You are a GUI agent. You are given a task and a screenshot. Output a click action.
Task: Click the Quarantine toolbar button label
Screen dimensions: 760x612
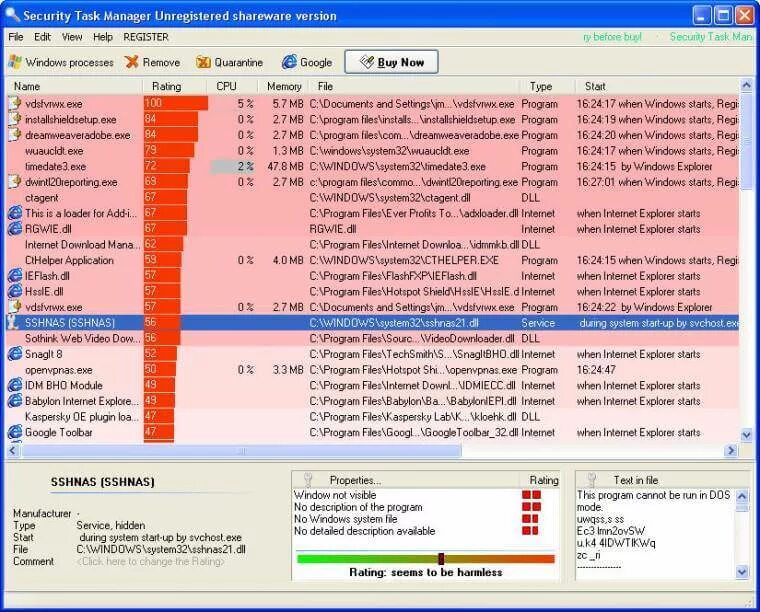pos(238,63)
